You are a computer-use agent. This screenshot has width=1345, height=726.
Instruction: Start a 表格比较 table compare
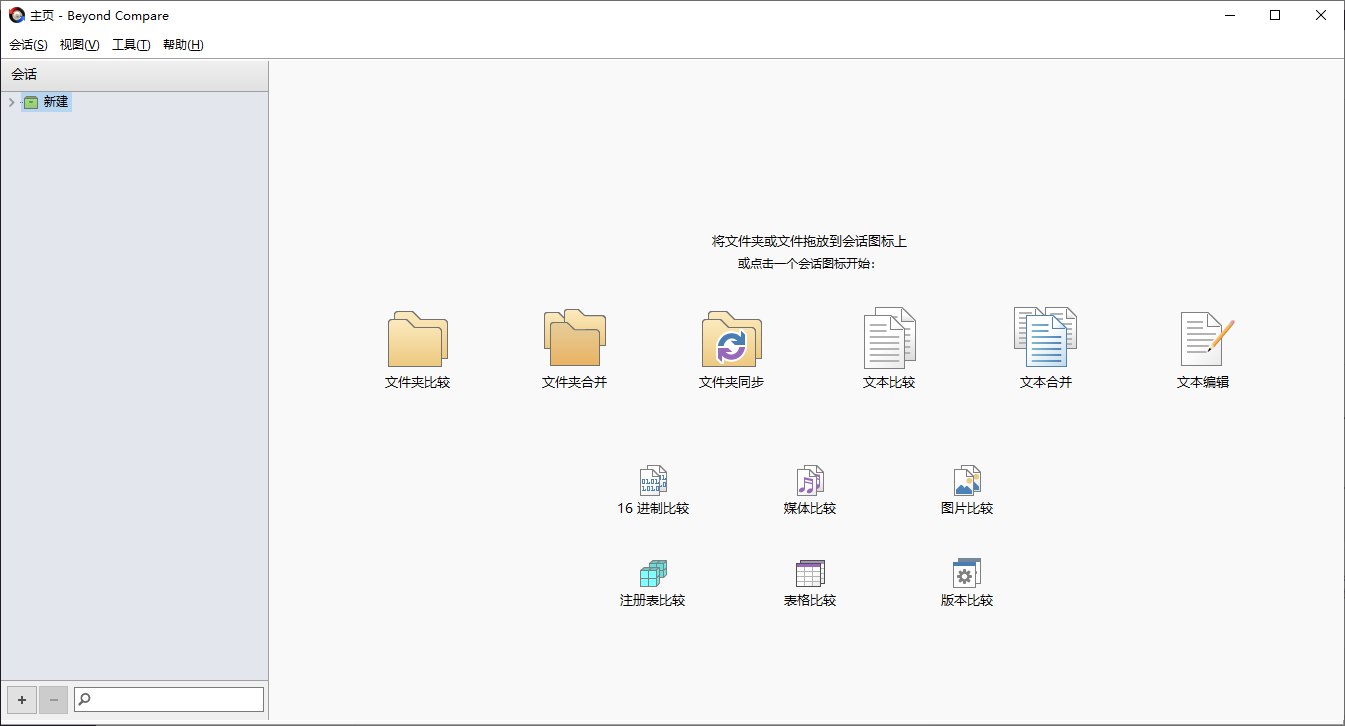pos(810,574)
